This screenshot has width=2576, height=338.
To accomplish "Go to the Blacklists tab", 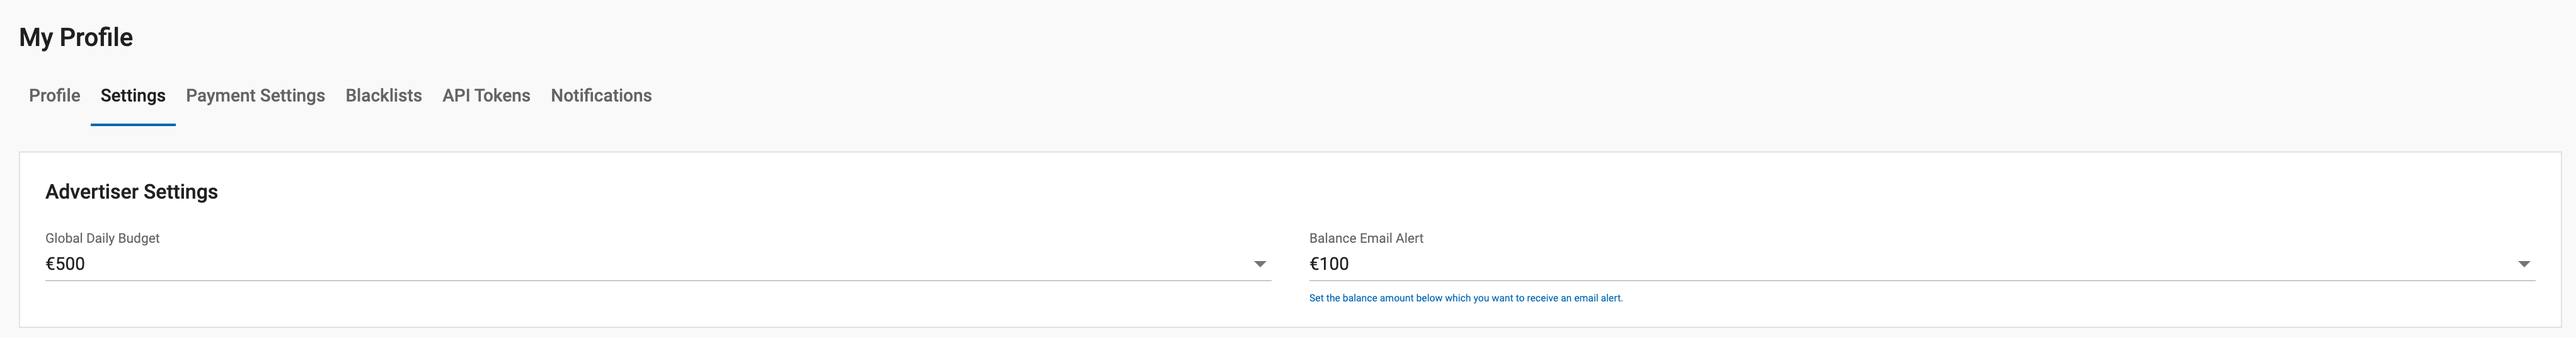I will [383, 96].
